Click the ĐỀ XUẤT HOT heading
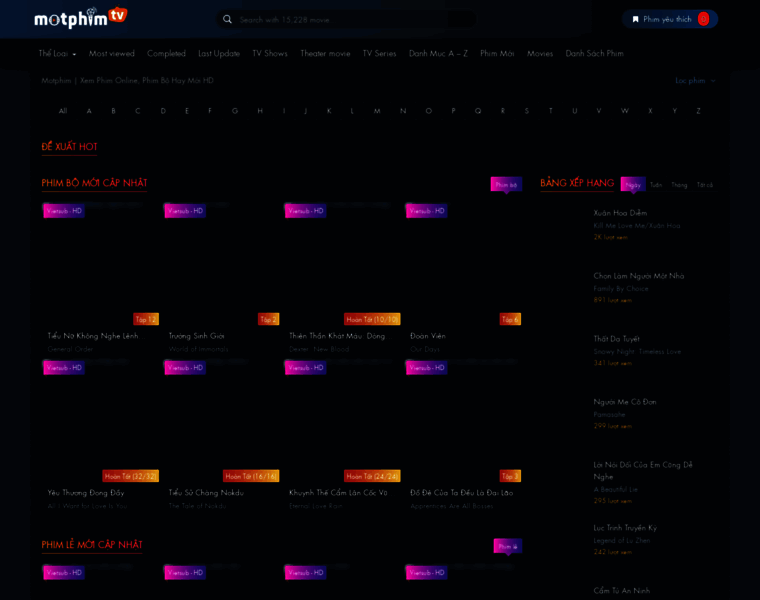This screenshot has height=600, width=760. tap(69, 147)
